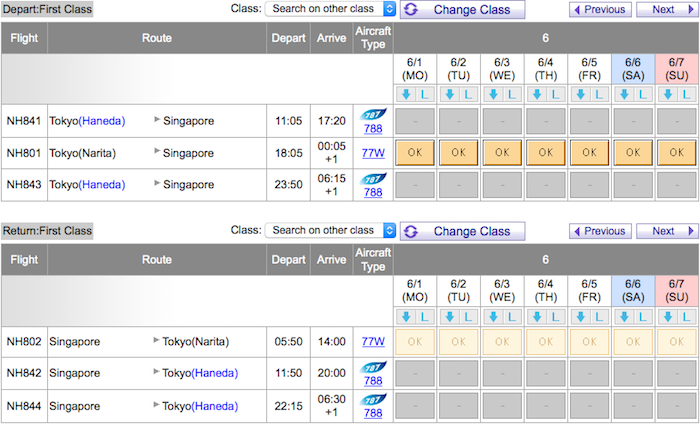
Task: Click Haneda in NH842 route
Action: click(x=215, y=373)
